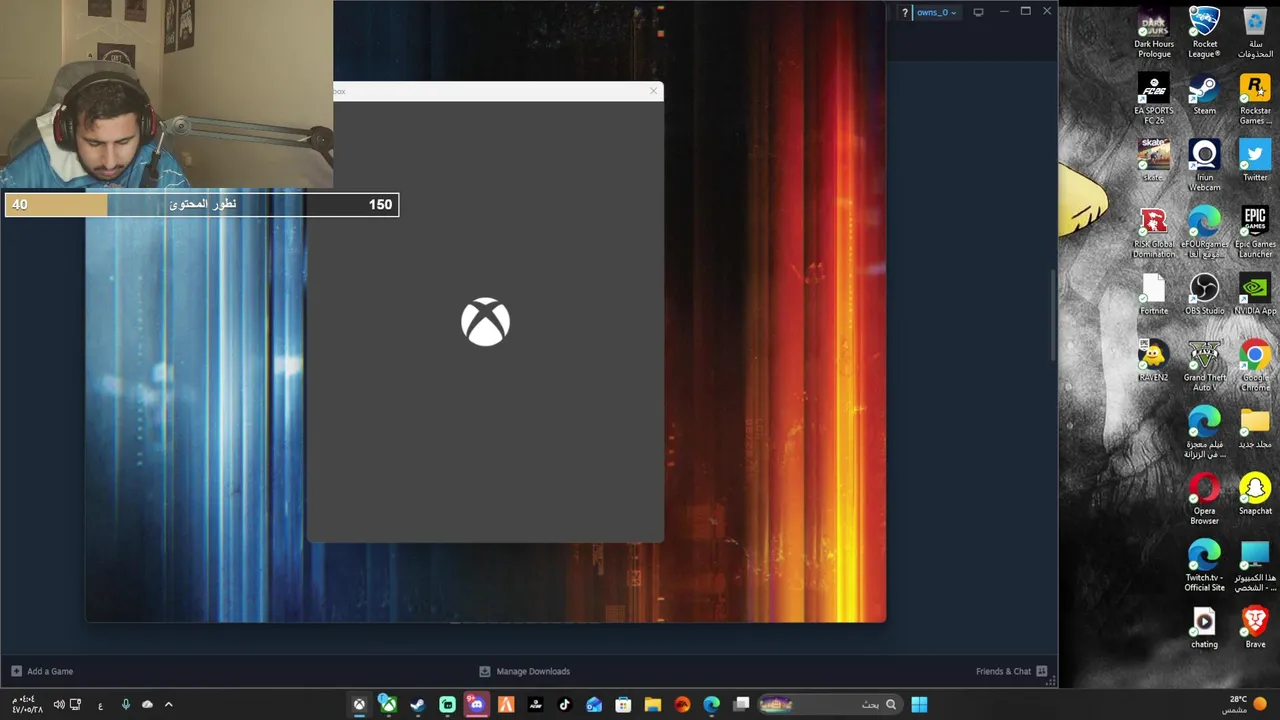
Task: Switch to Steam from the taskbar
Action: click(417, 704)
